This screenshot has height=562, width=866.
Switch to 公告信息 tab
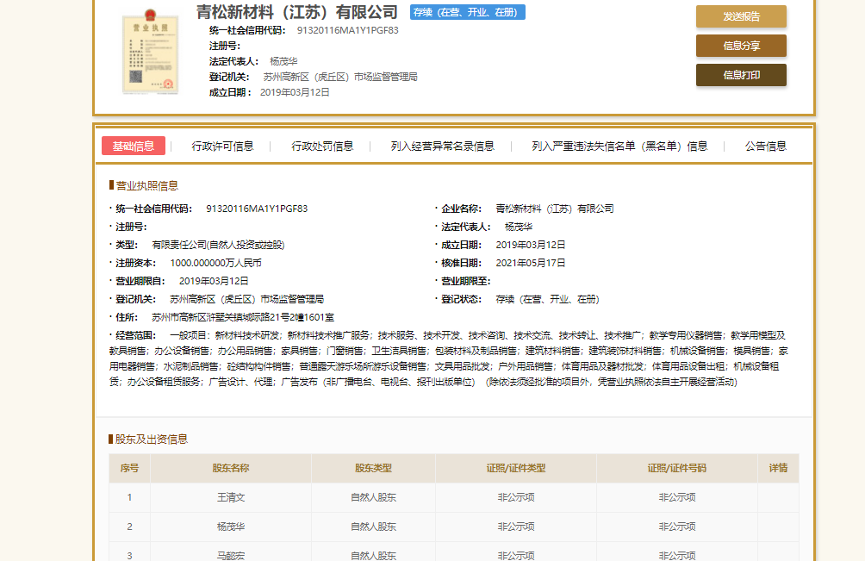[765, 146]
